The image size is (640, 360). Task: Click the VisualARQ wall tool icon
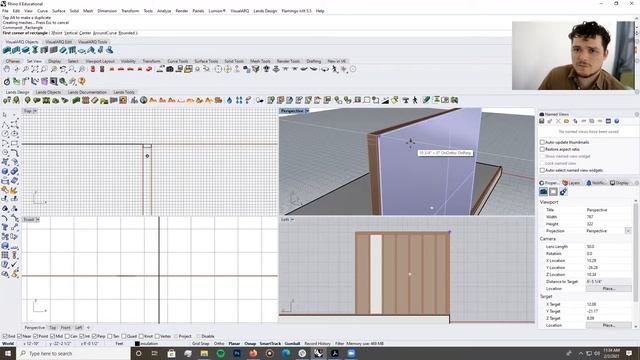coord(7,50)
